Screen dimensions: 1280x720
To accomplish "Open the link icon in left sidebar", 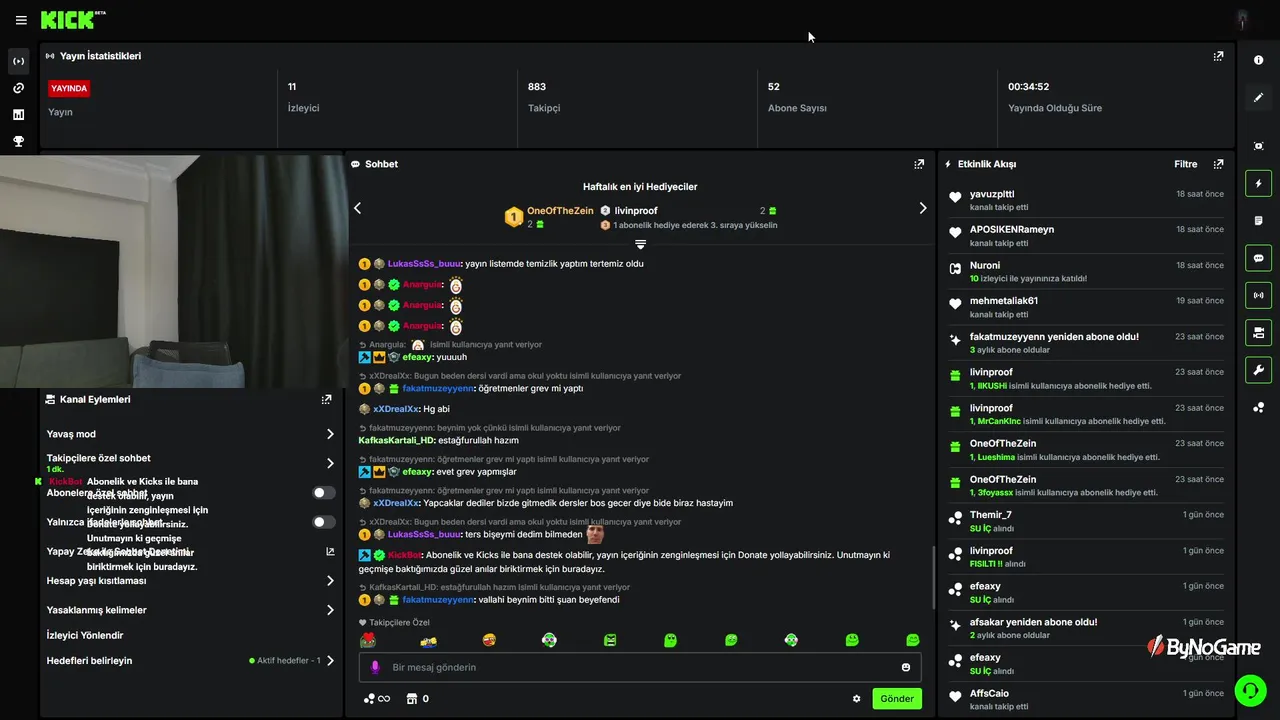I will pos(18,88).
